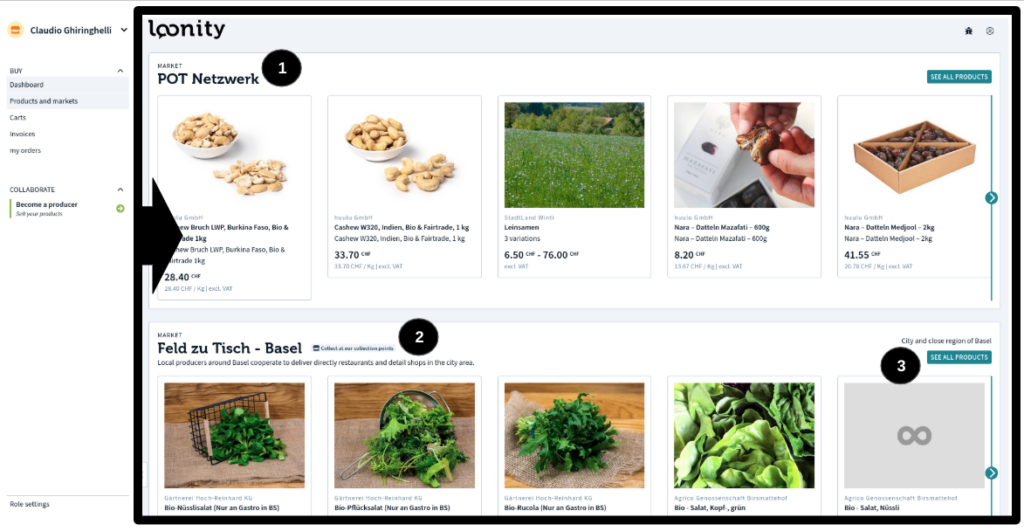Open Role settings link
The image size is (1024, 531).
pos(29,504)
